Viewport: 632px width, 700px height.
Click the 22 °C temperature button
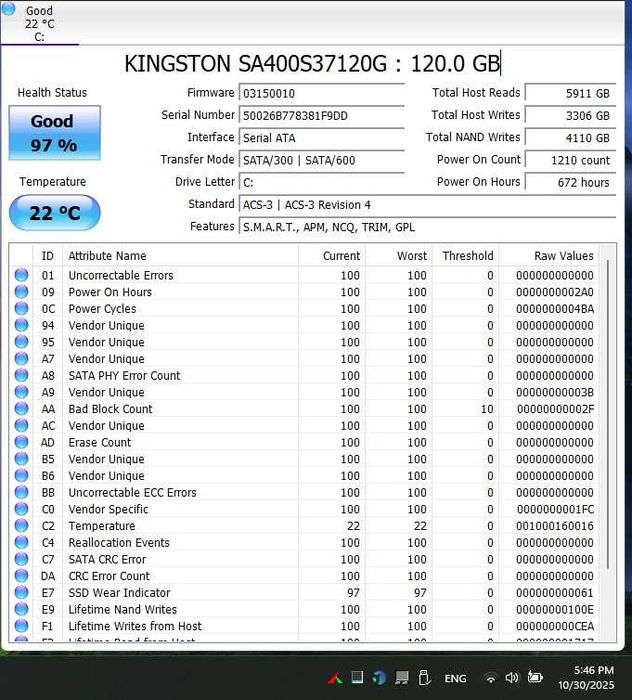coord(54,213)
